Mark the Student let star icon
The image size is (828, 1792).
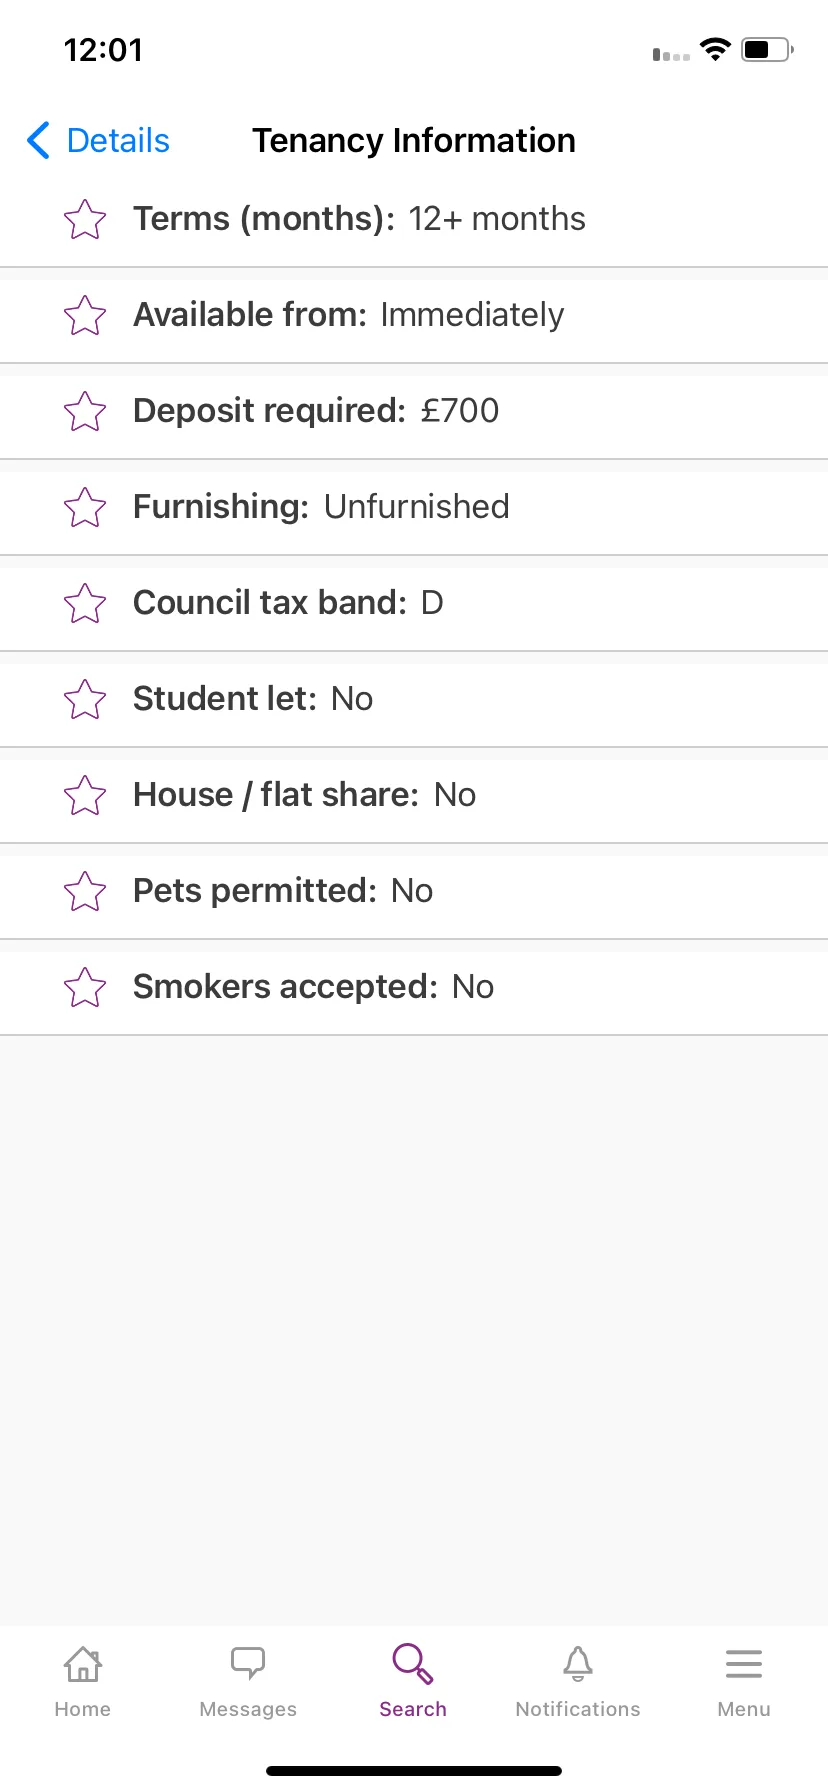(x=85, y=699)
